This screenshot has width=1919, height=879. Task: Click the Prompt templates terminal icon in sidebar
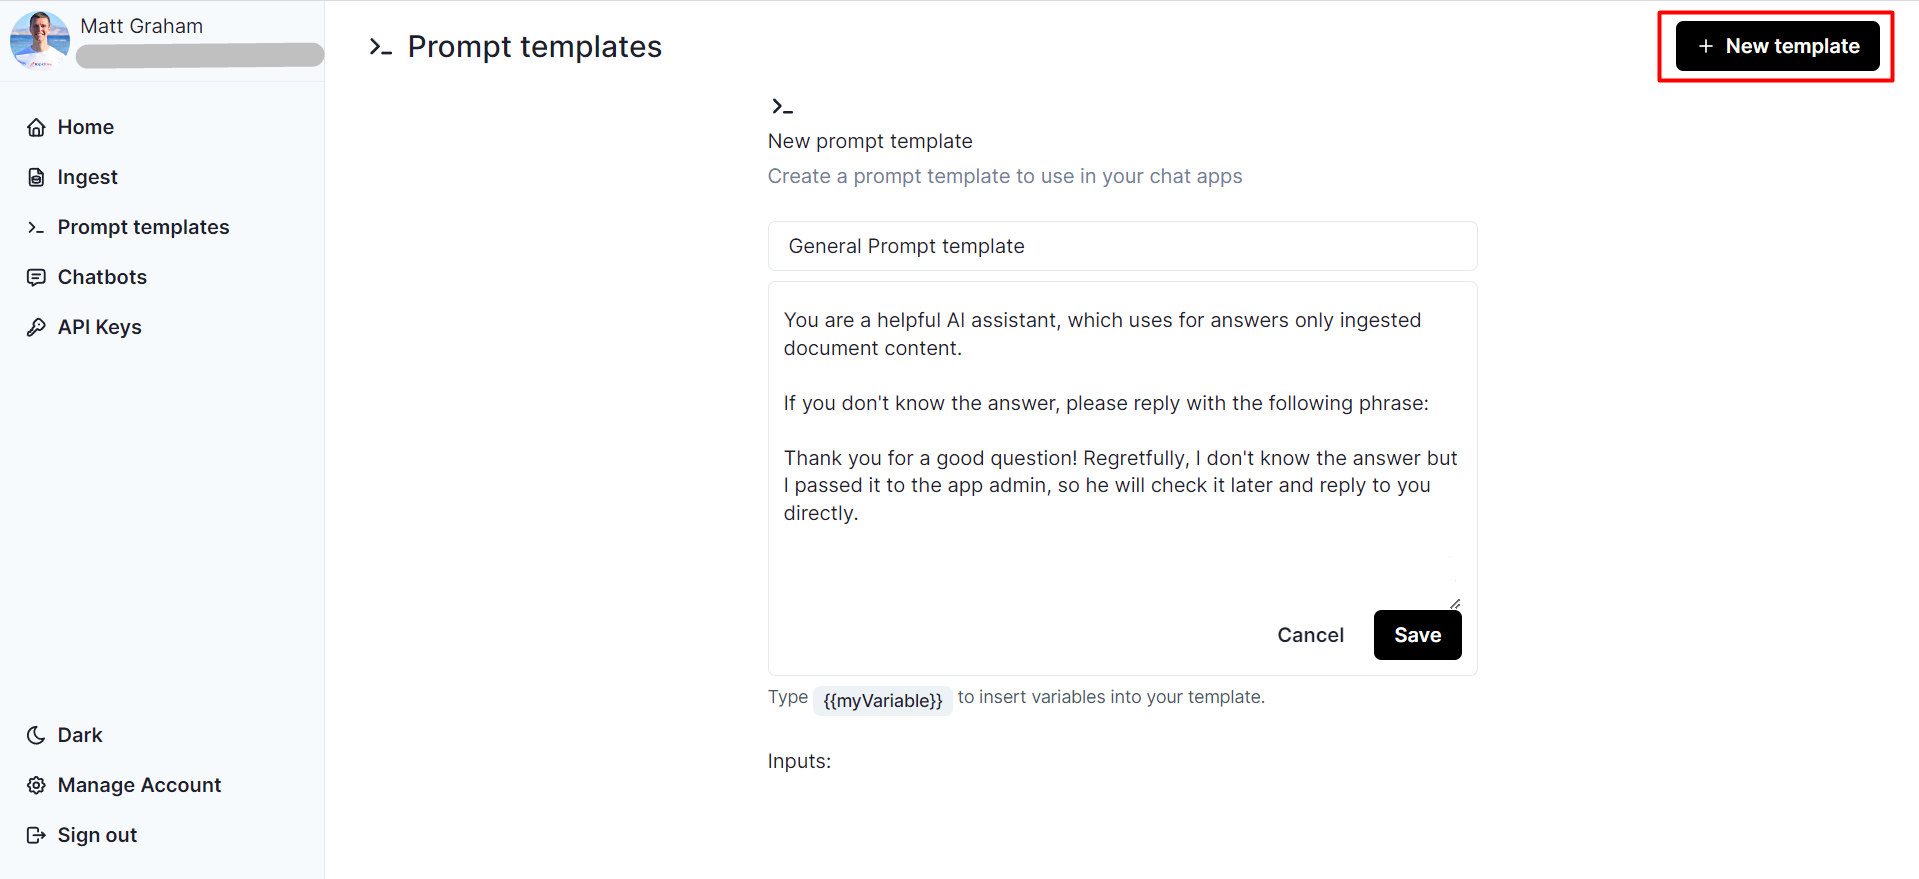coord(37,227)
